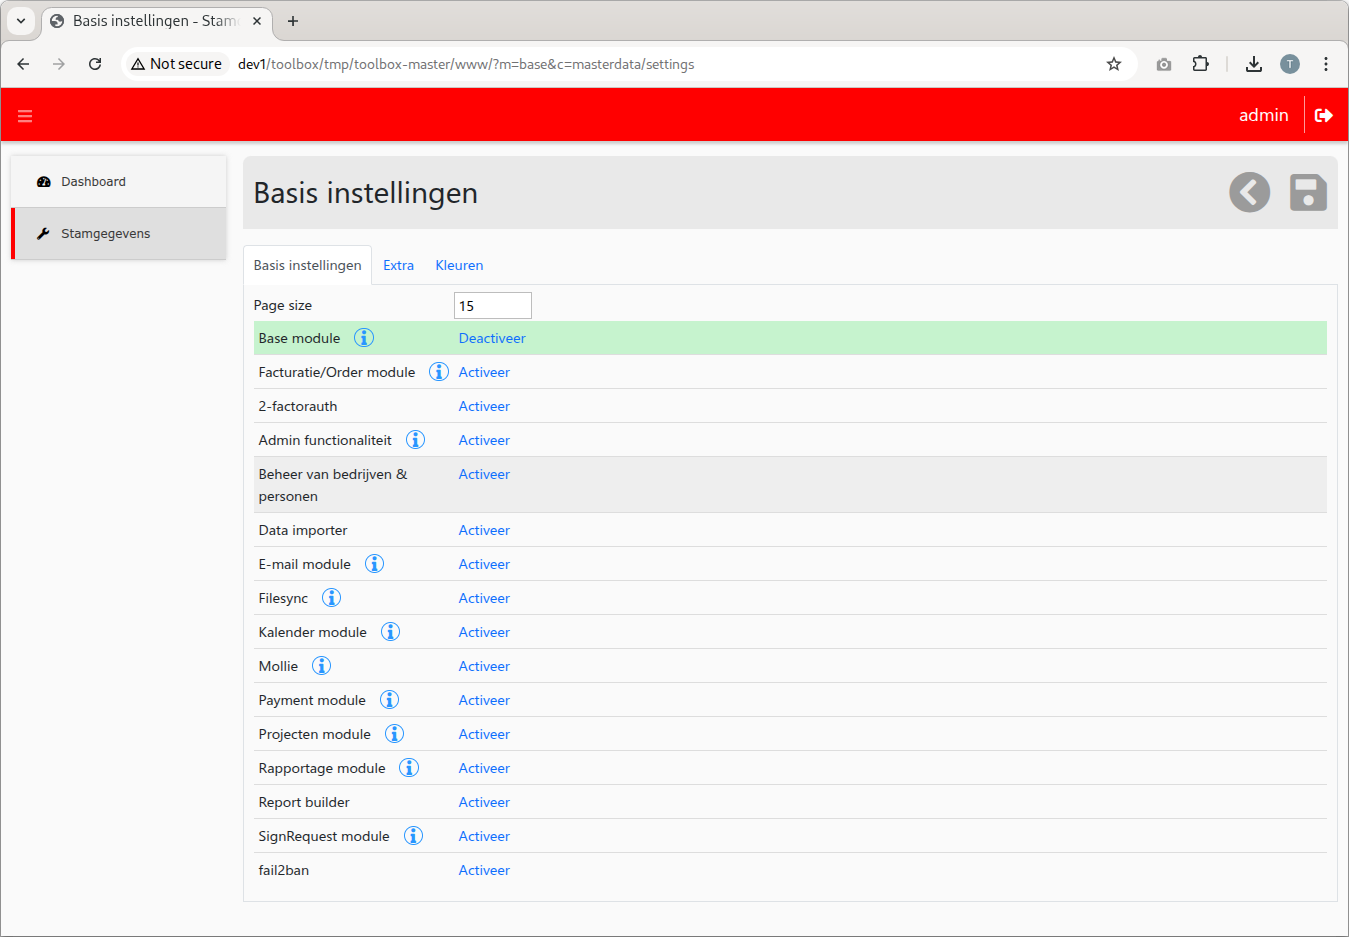Switch to the Extra tab

click(x=398, y=265)
